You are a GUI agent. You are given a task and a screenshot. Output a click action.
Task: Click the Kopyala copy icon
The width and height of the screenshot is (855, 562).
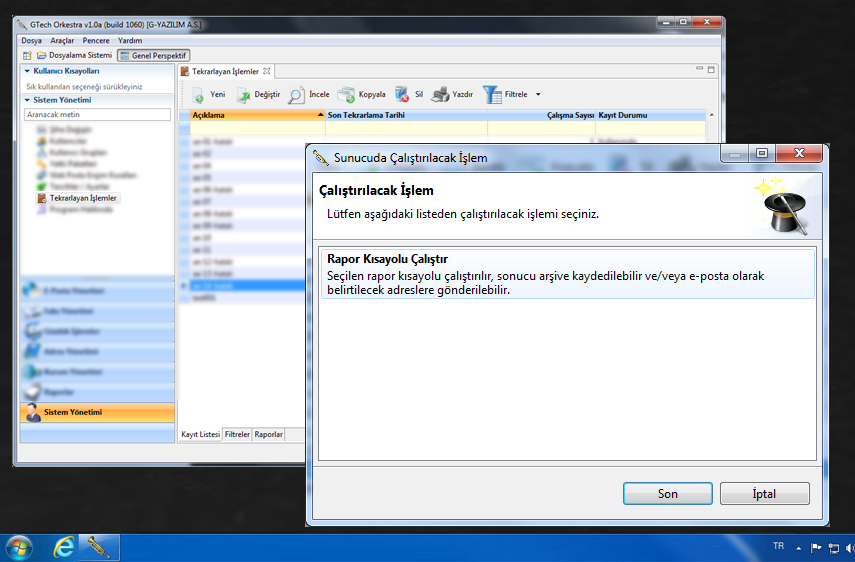pyautogui.click(x=346, y=95)
